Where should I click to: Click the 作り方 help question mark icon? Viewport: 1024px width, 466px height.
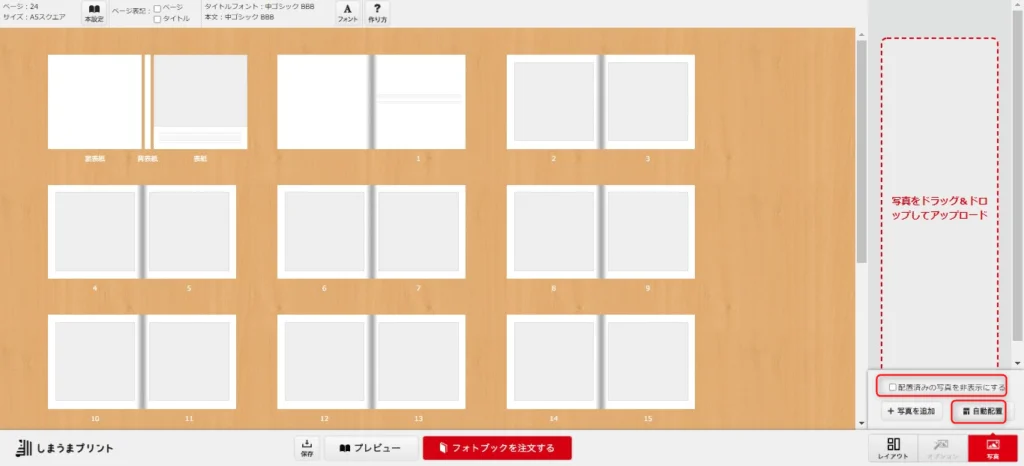377,13
